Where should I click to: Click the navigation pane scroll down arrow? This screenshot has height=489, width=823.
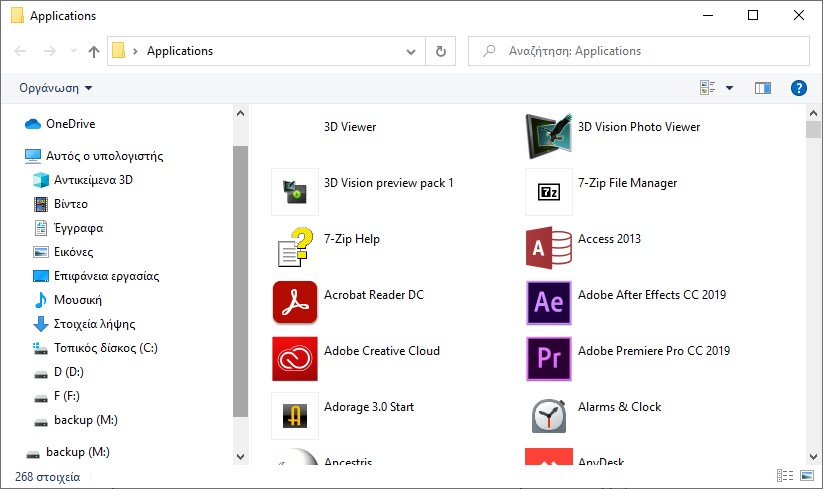240,456
